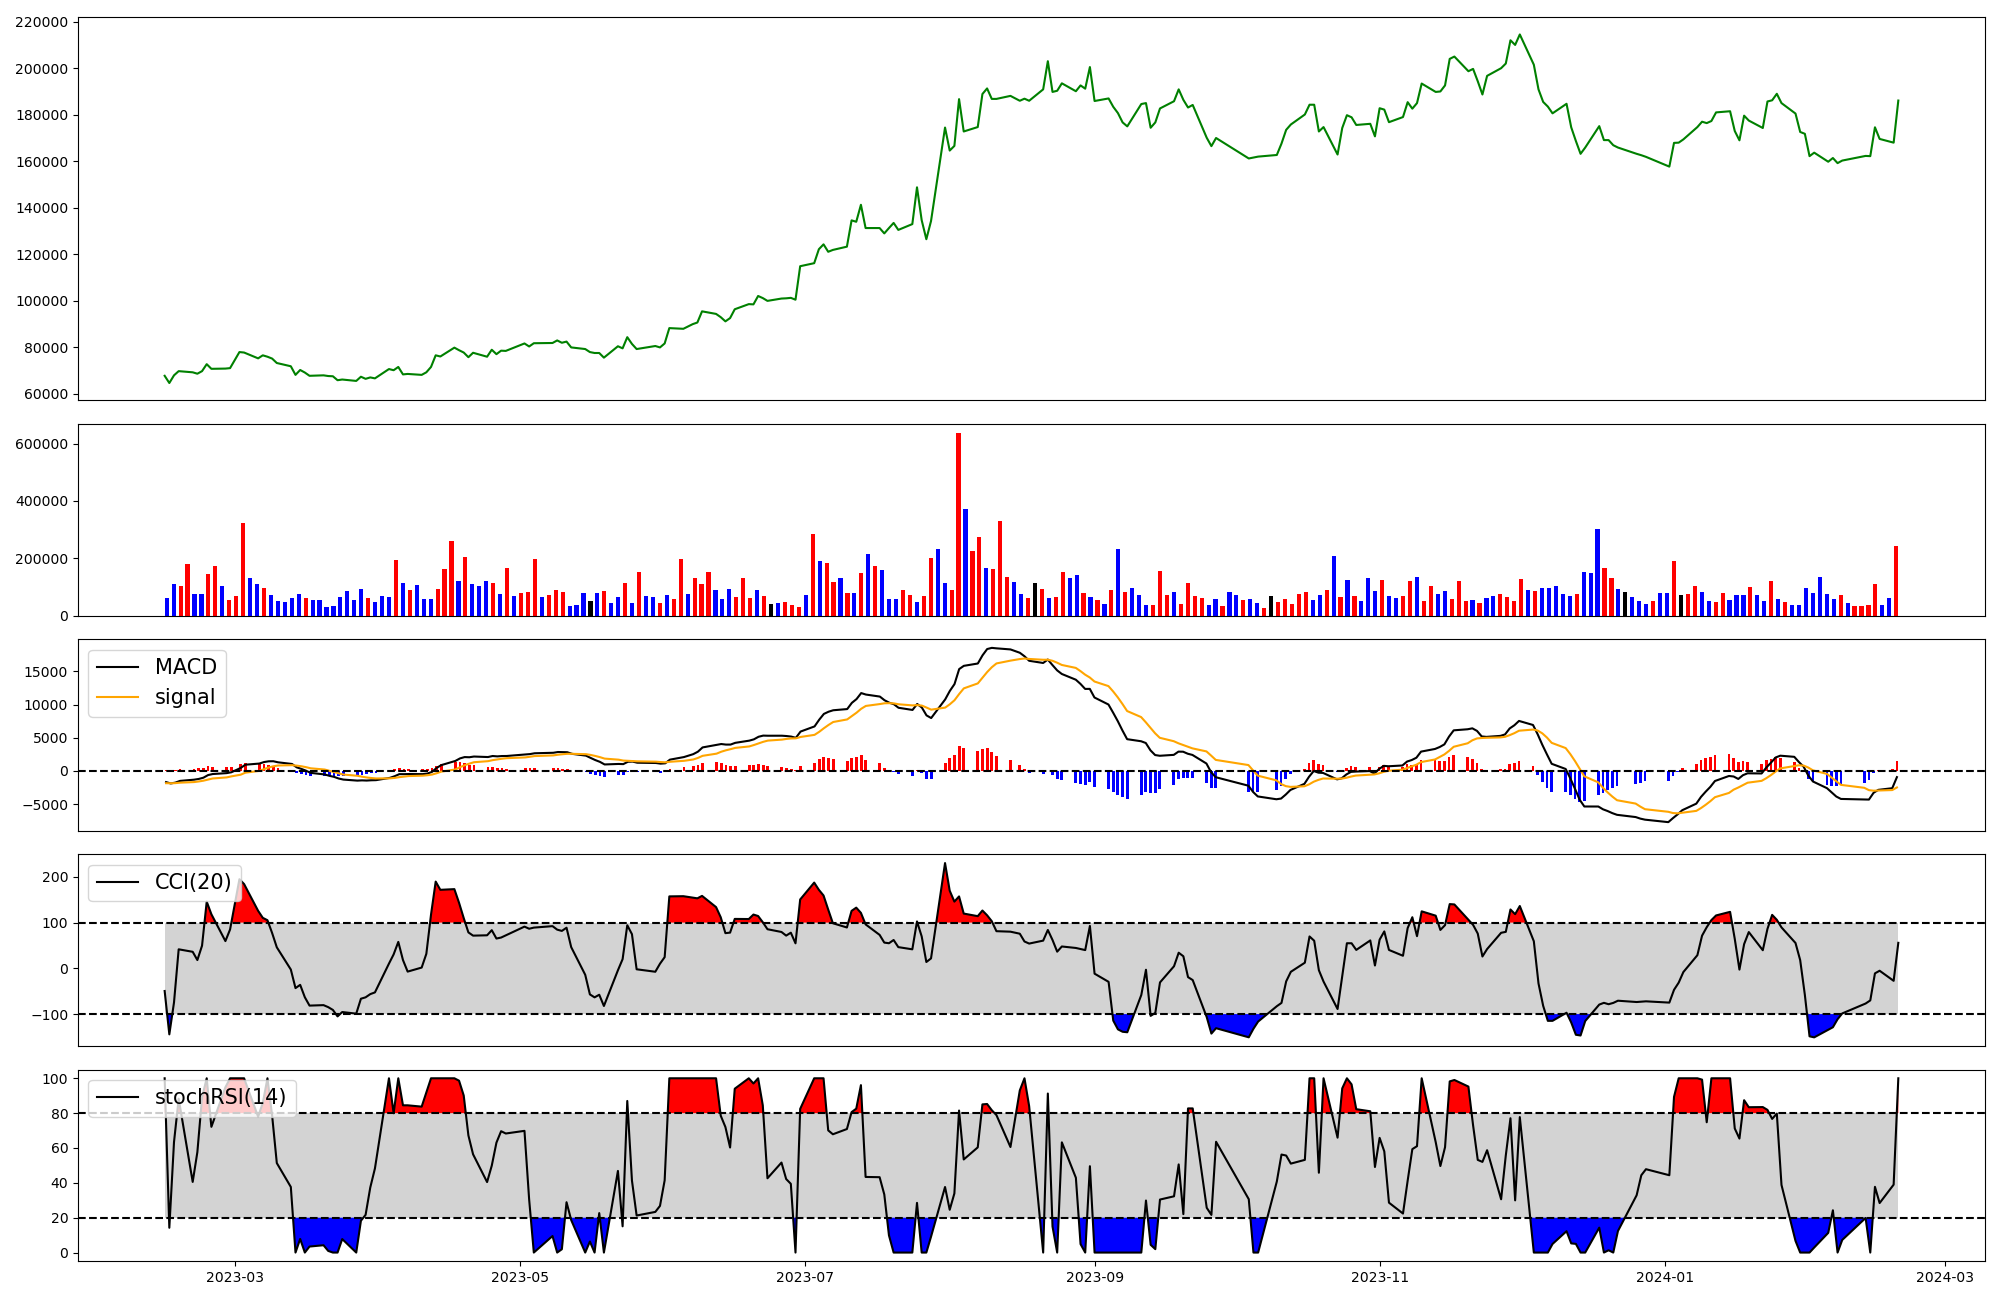2000x1300 pixels.
Task: Click the 2023-07 date label
Action: pyautogui.click(x=805, y=1277)
